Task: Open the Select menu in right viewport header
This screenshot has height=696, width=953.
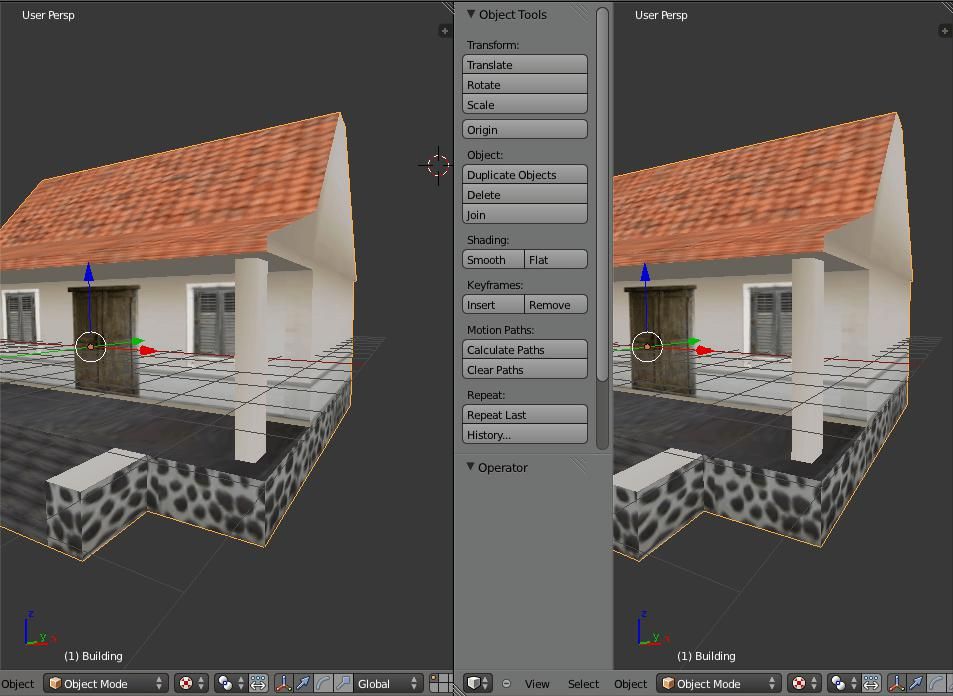Action: (x=583, y=684)
